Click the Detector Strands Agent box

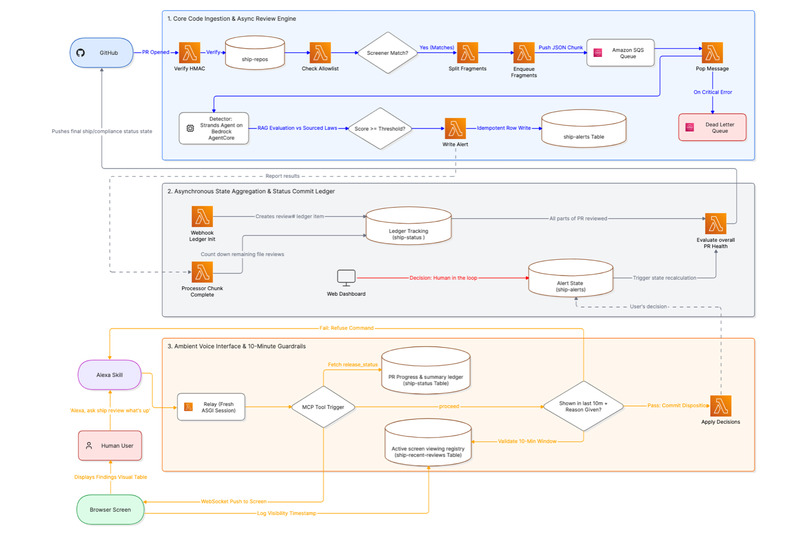(x=214, y=128)
